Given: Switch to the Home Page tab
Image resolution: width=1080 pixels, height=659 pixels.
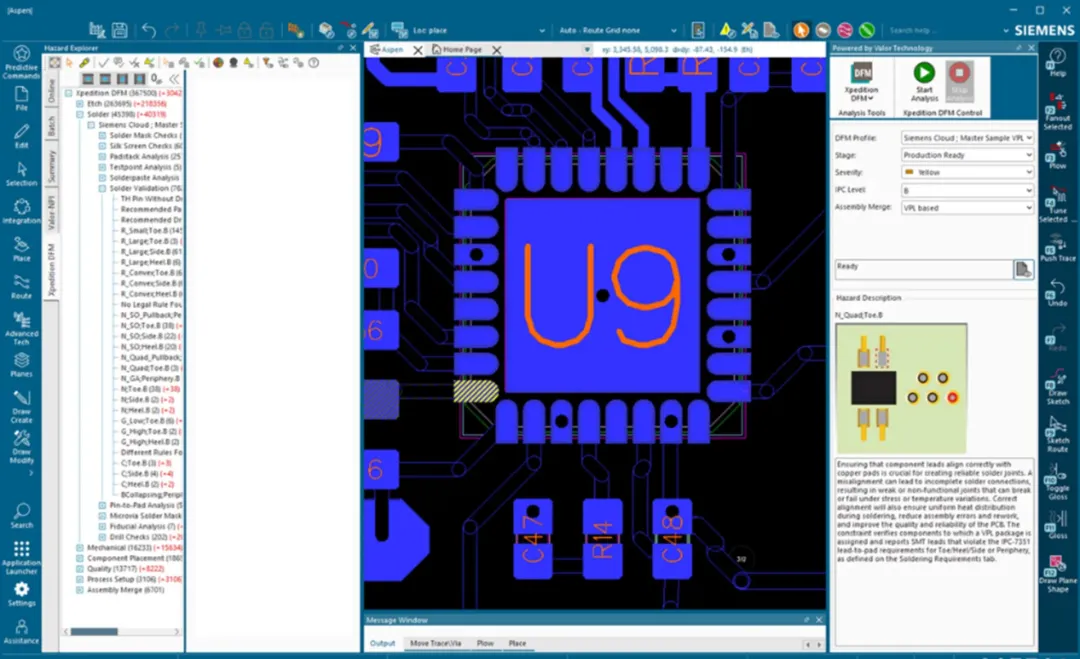Looking at the screenshot, I should pos(462,50).
